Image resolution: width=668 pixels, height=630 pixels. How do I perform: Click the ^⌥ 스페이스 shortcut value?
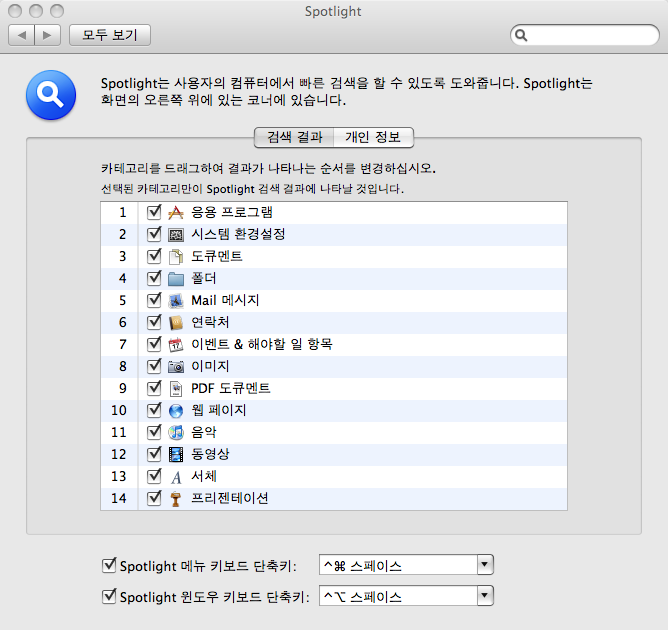click(x=363, y=597)
